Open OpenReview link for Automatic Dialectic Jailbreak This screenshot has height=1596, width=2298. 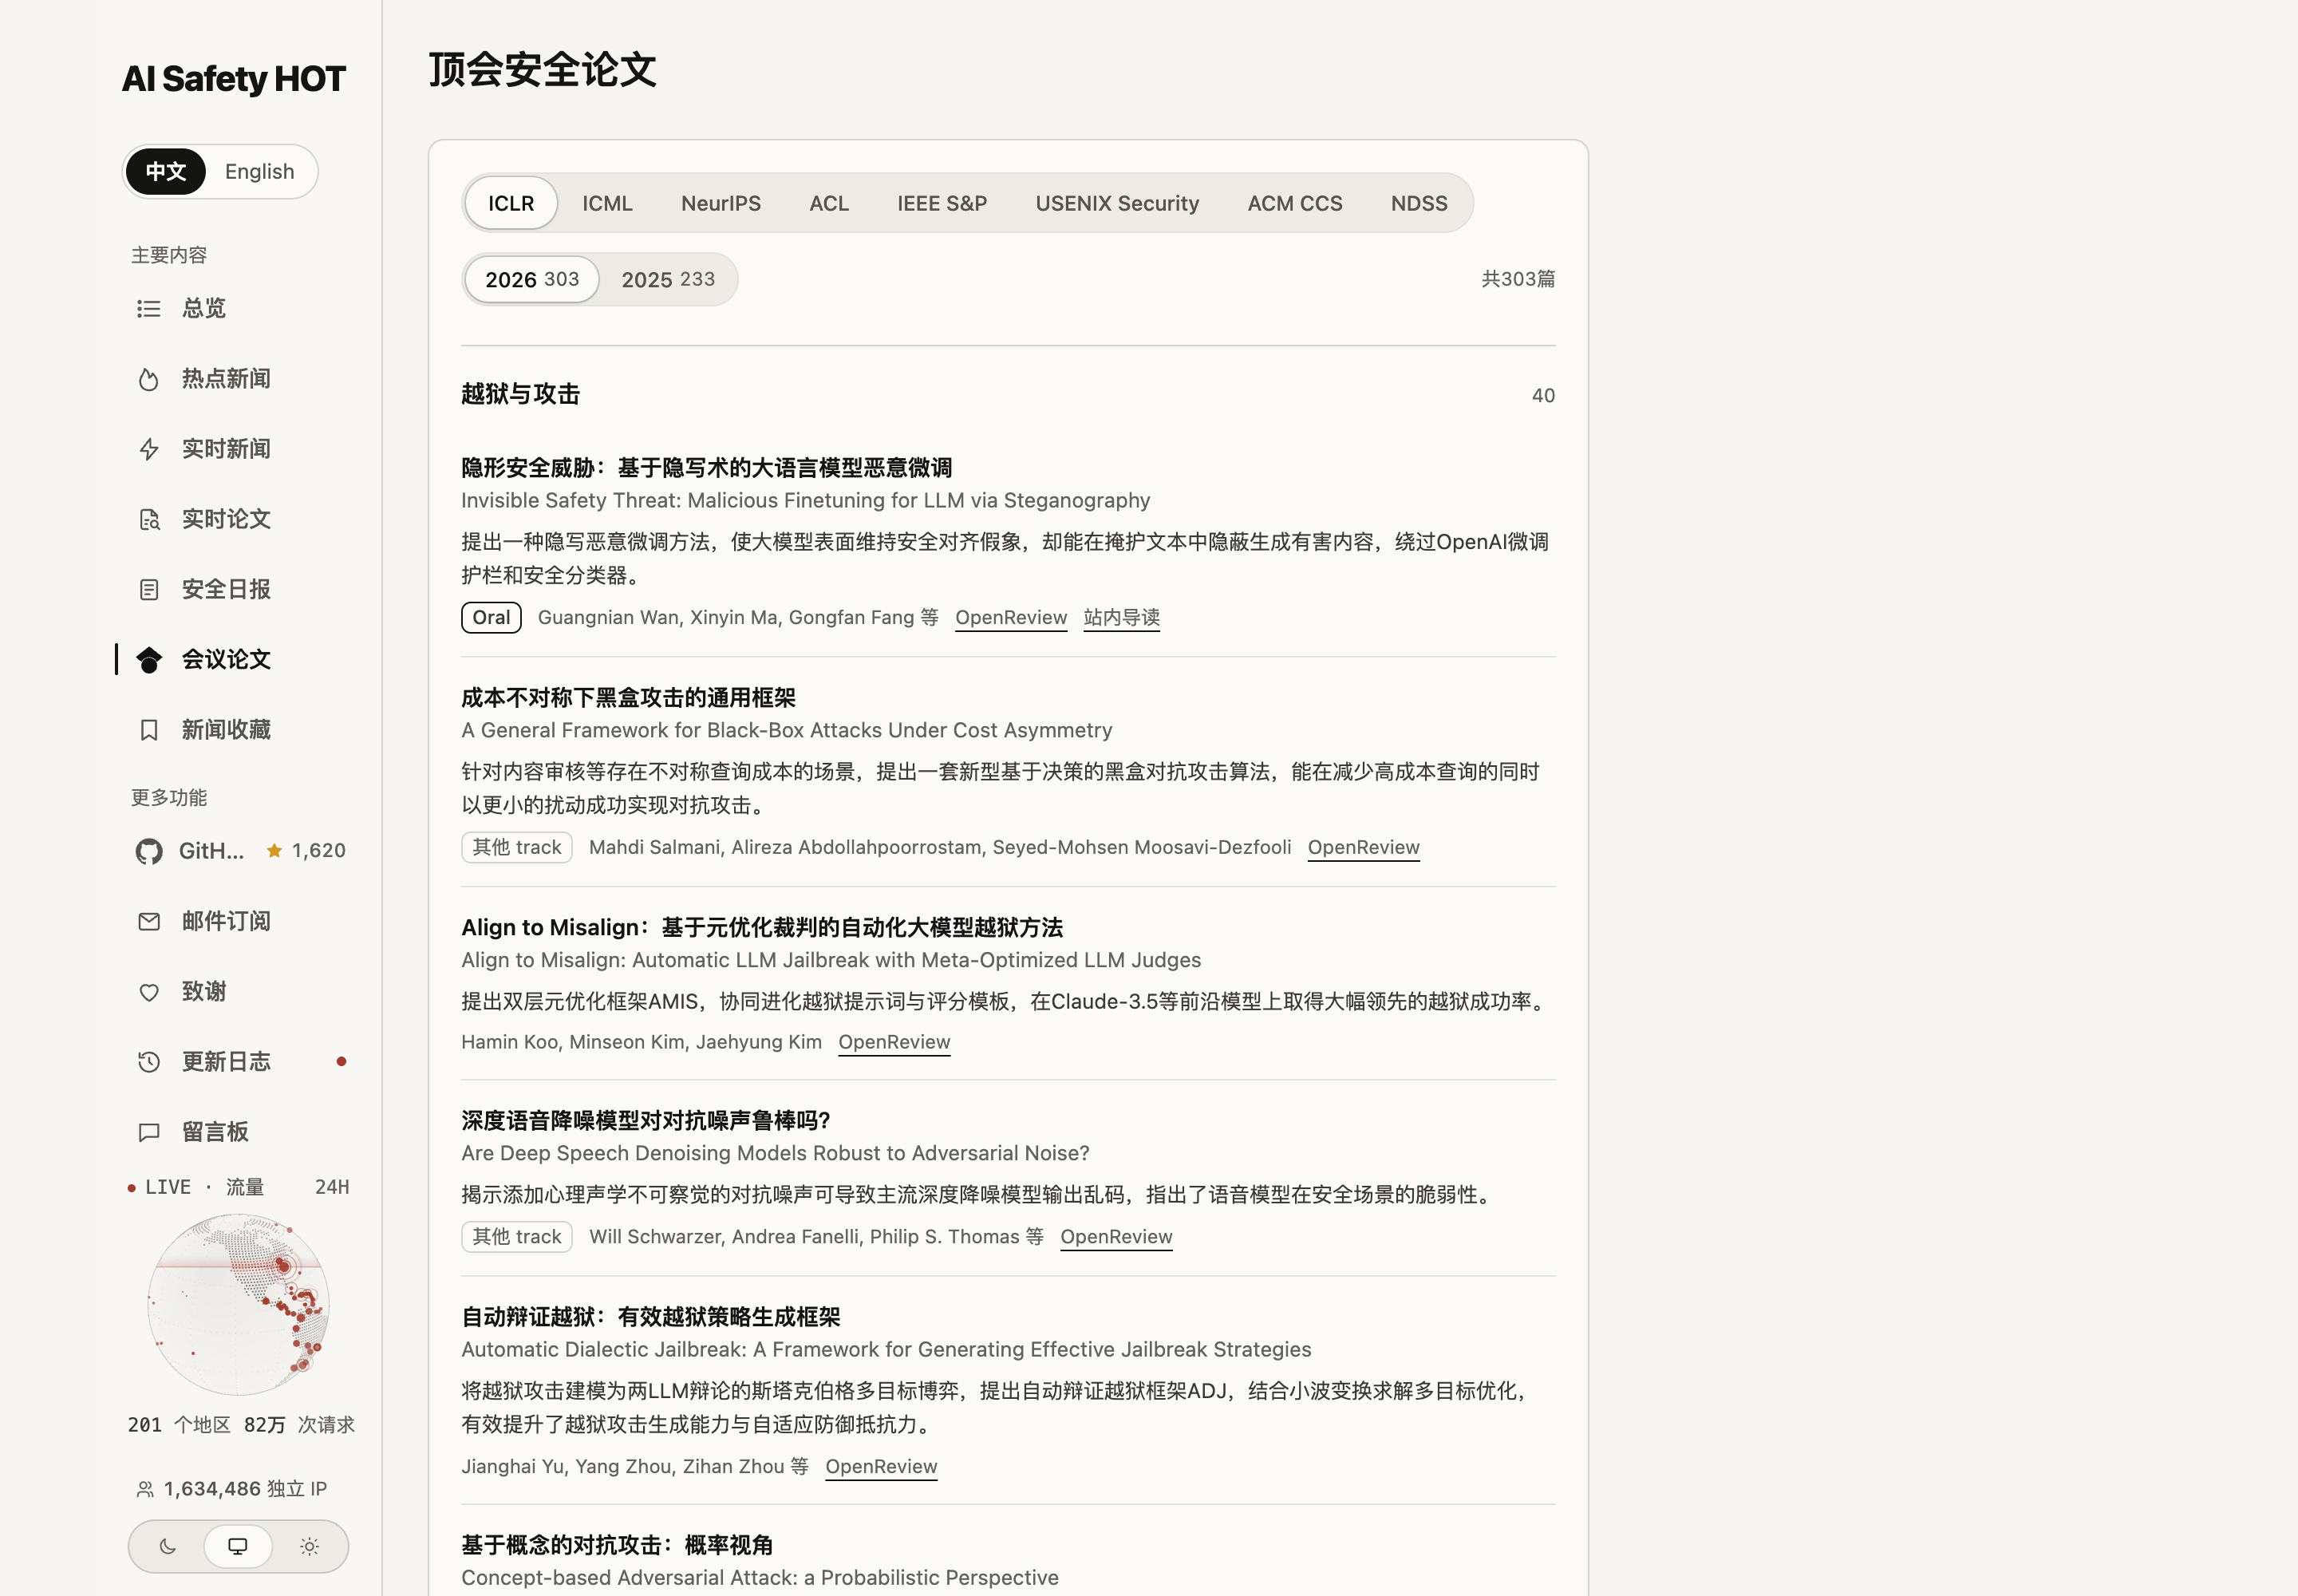[881, 1467]
